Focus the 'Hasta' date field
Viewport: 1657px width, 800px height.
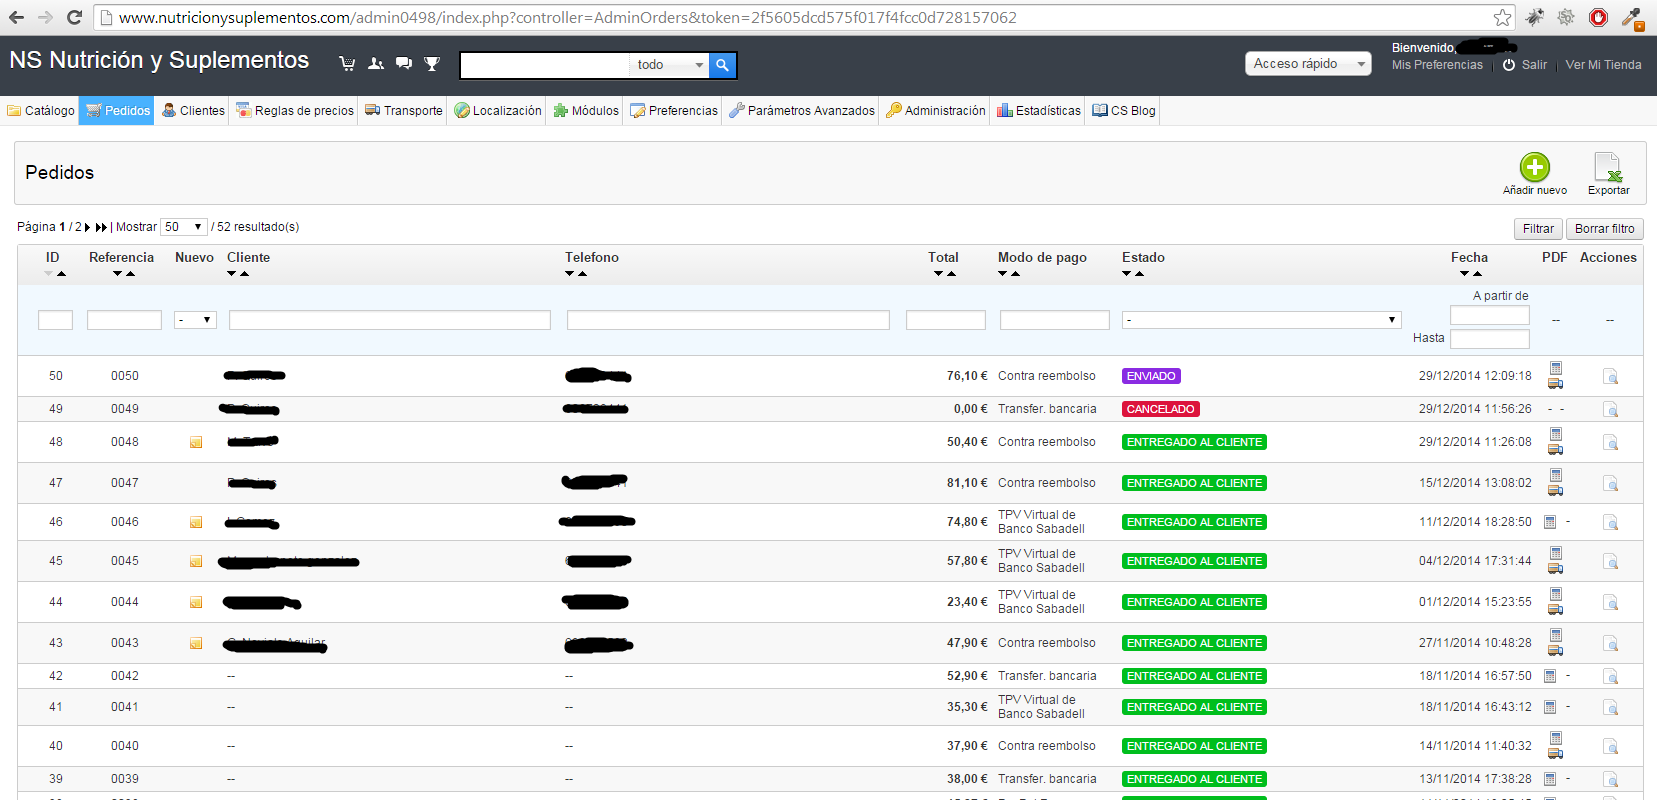tap(1490, 339)
